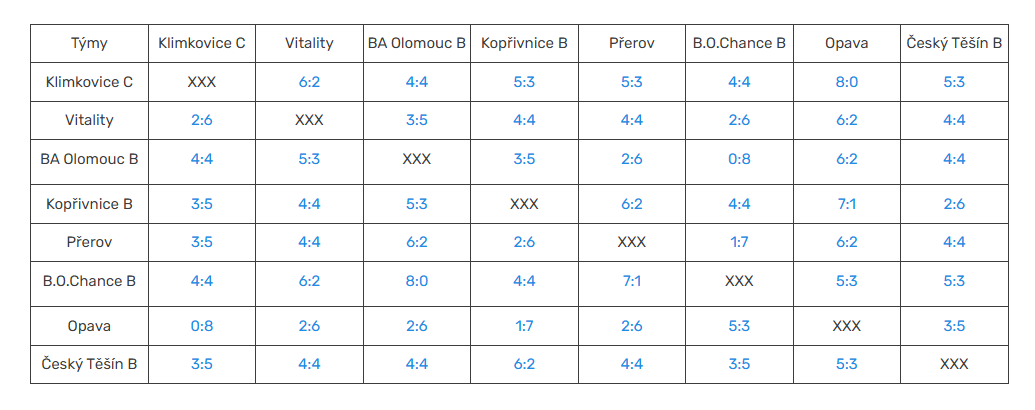
Task: Open the 1:7 score in Přerov row
Action: [x=739, y=242]
